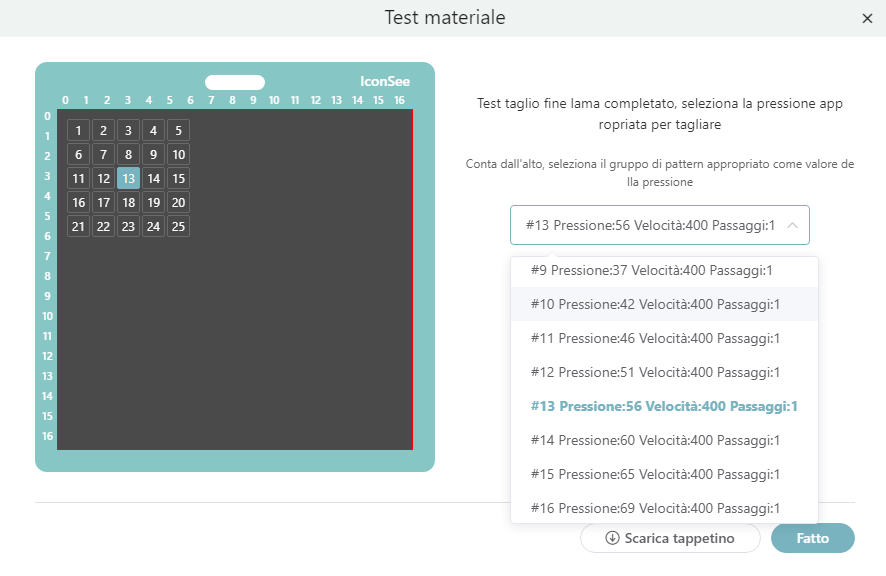Choose test pattern square 21
The image size is (886, 576).
pyautogui.click(x=79, y=226)
